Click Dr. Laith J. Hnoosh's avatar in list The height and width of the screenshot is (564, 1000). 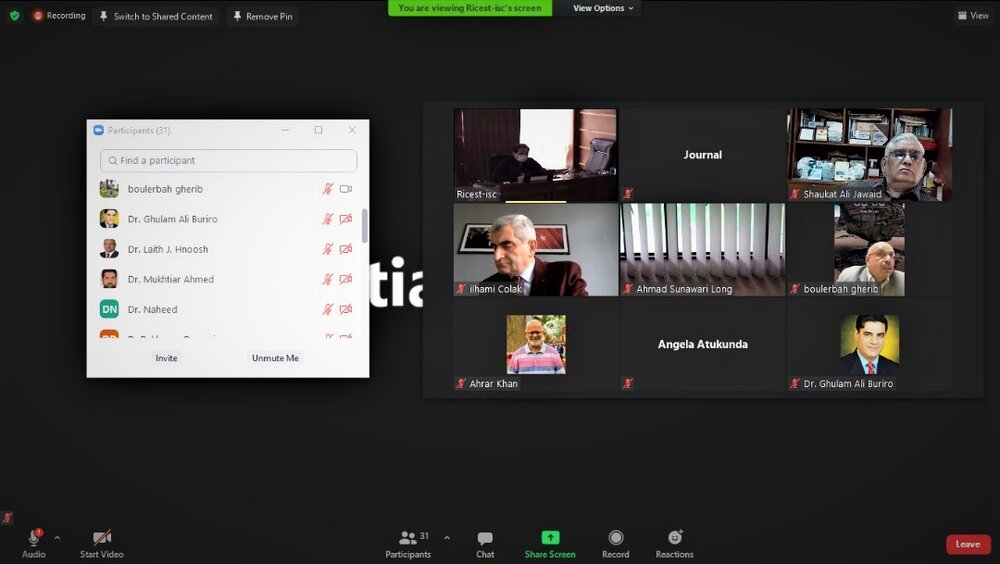109,249
